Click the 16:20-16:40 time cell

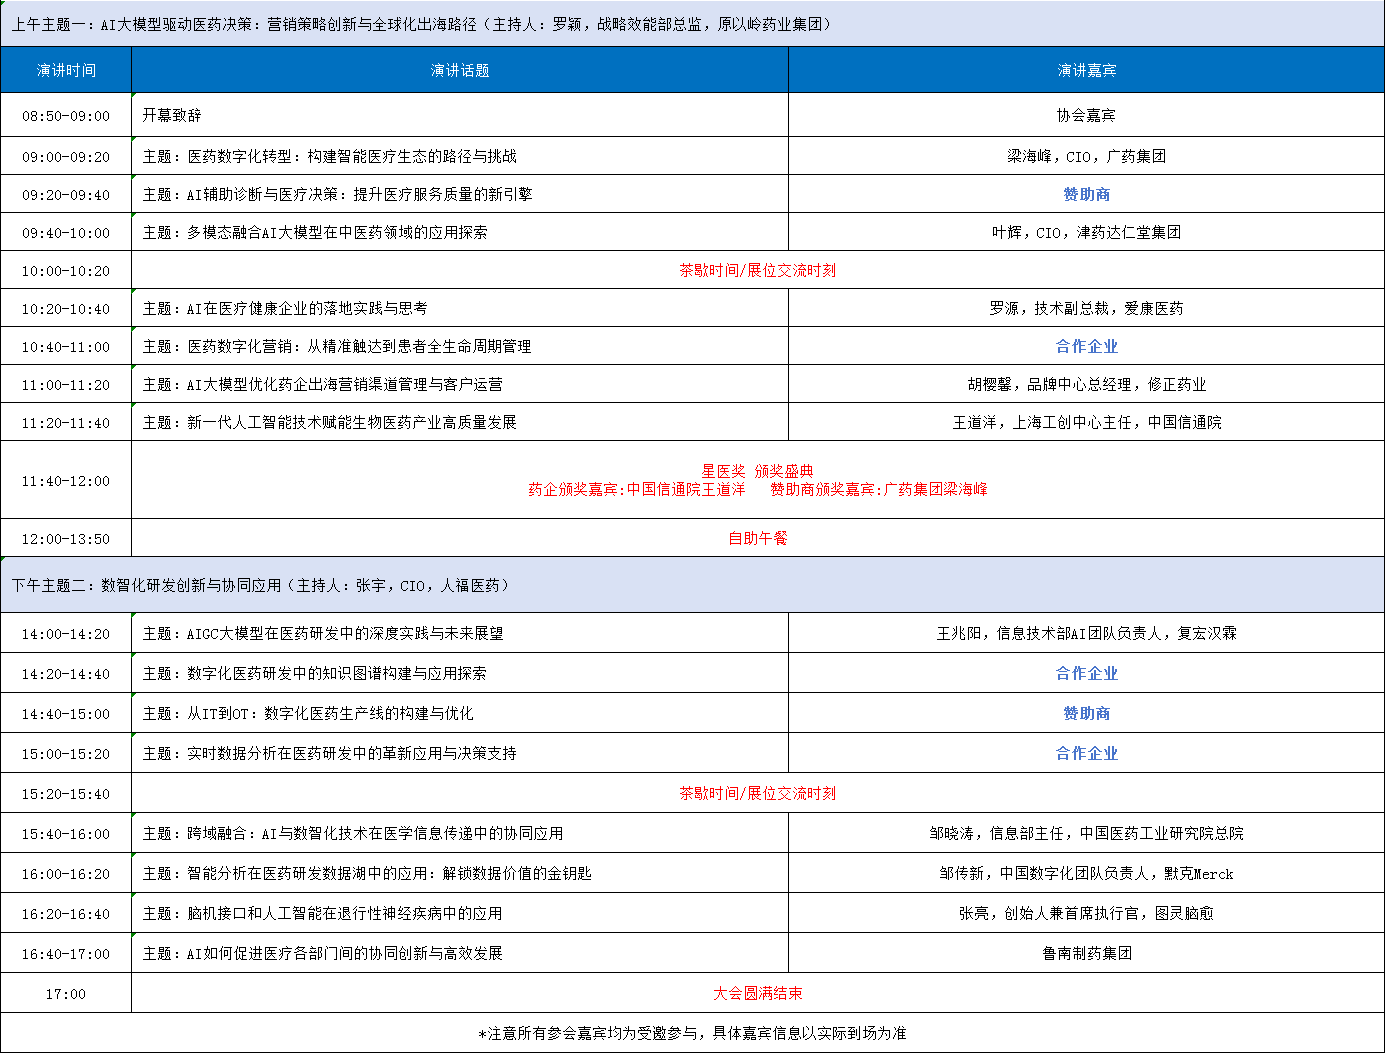[x=66, y=914]
